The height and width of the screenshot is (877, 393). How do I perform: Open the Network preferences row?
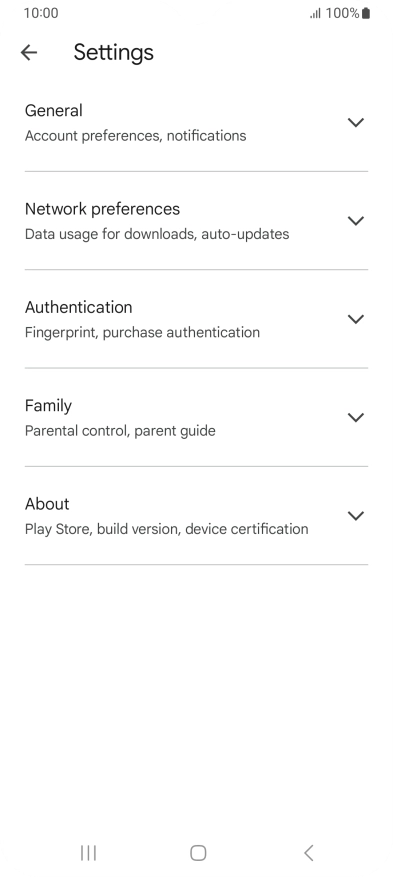click(x=196, y=221)
